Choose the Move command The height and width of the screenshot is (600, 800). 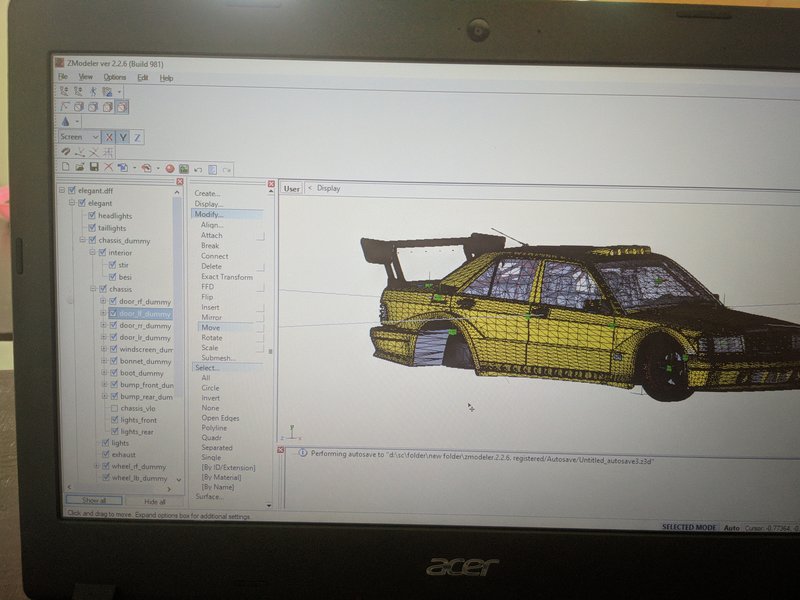coord(210,328)
